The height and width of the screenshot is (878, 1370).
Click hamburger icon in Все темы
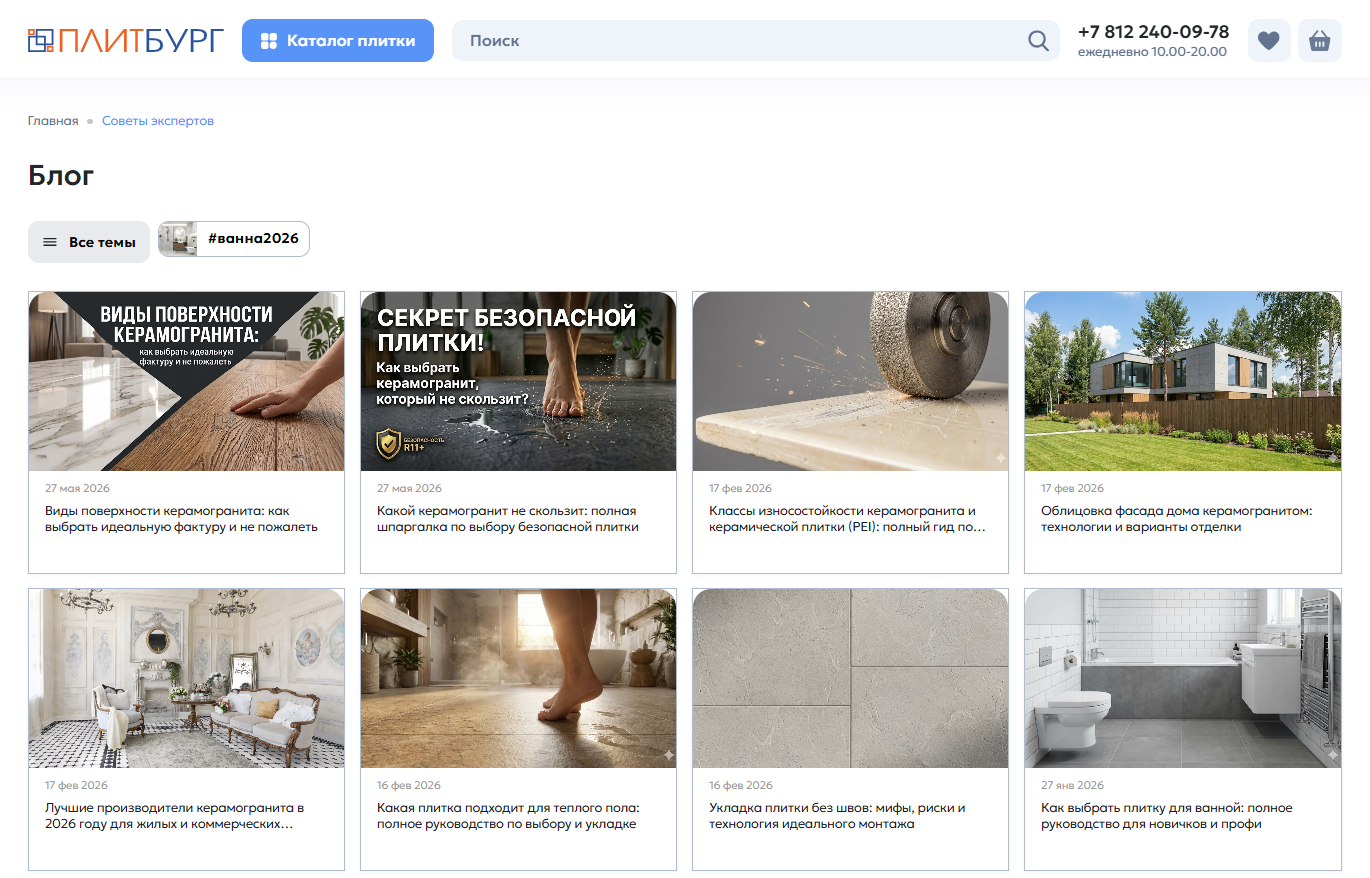tap(49, 242)
